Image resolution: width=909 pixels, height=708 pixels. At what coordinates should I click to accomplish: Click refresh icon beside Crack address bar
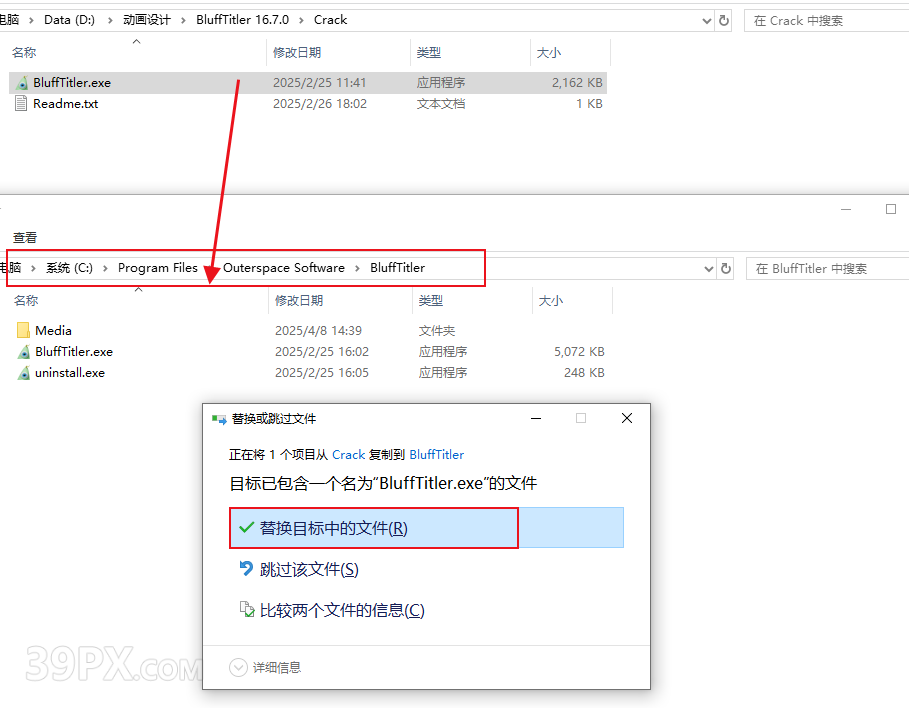tap(724, 20)
